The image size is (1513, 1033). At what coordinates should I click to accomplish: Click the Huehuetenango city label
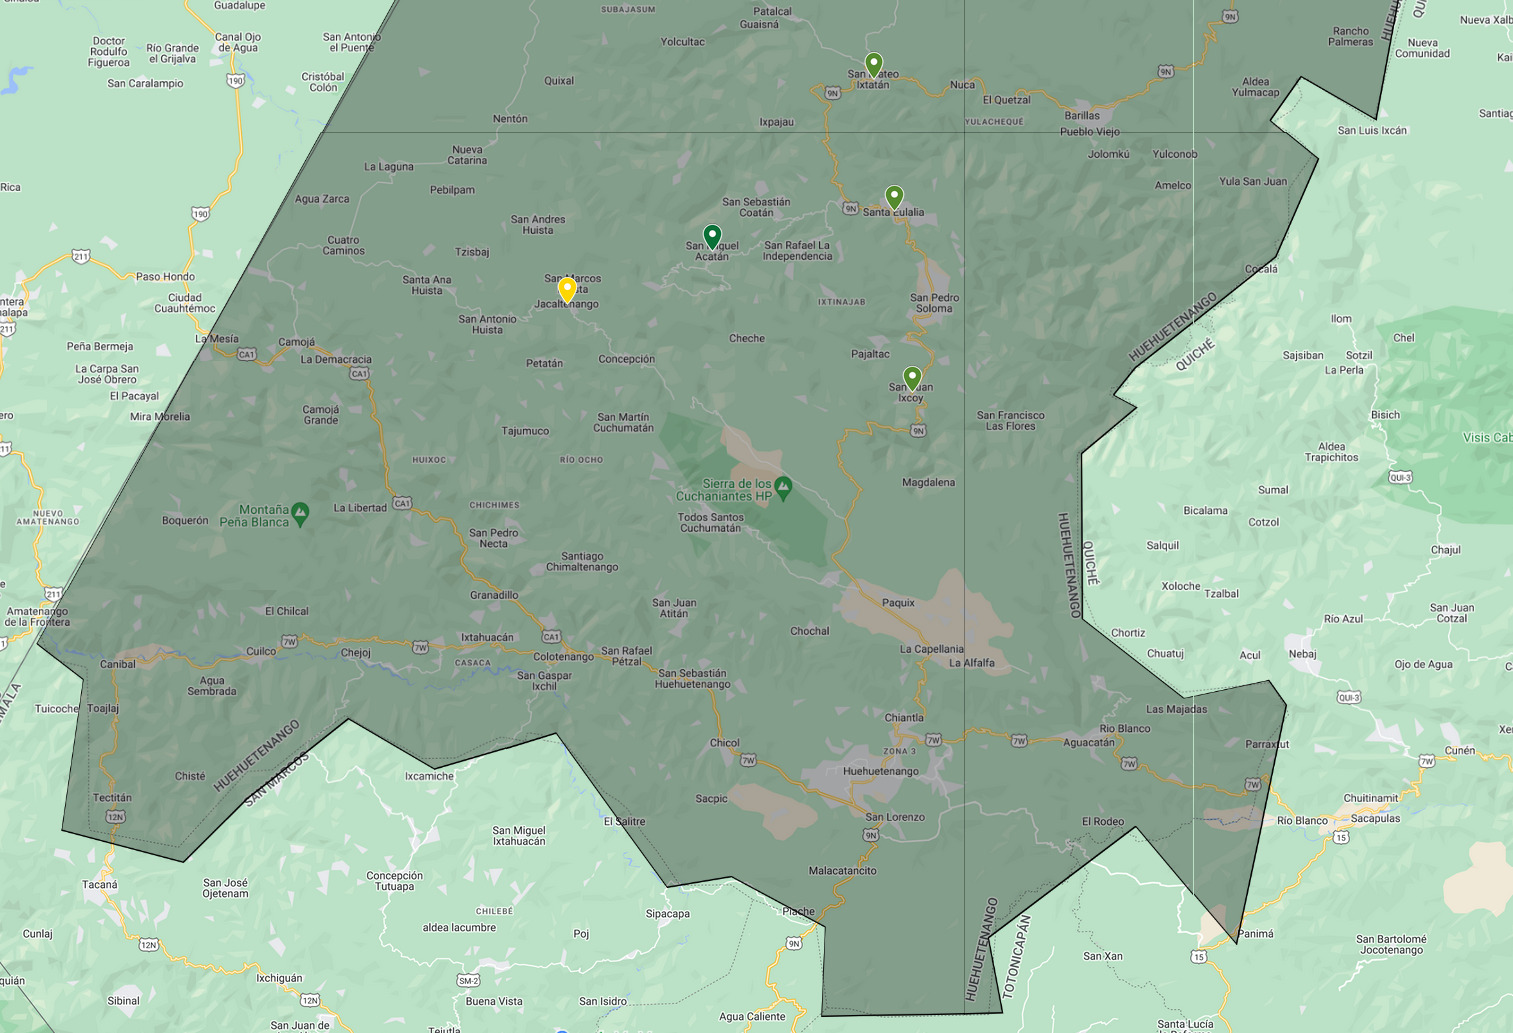[x=880, y=771]
